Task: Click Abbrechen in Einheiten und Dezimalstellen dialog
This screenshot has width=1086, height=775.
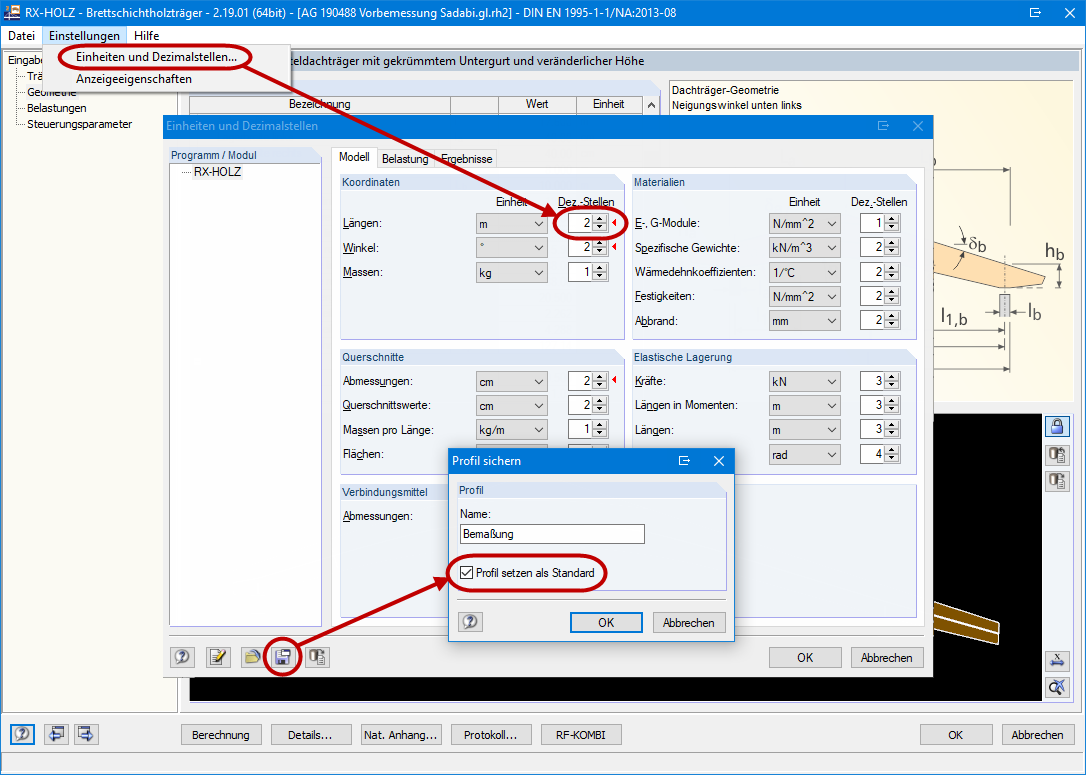Action: pos(887,657)
